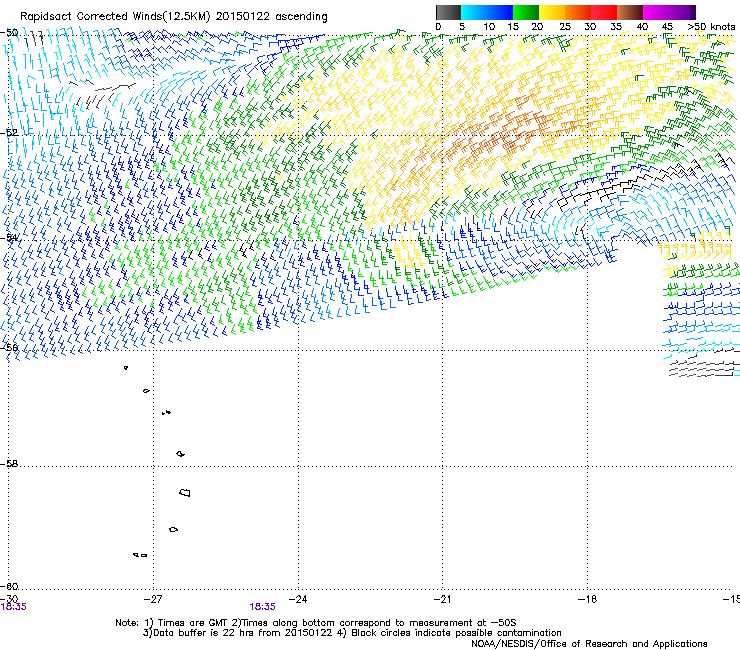Click the -27 longitude axis label

click(x=152, y=599)
